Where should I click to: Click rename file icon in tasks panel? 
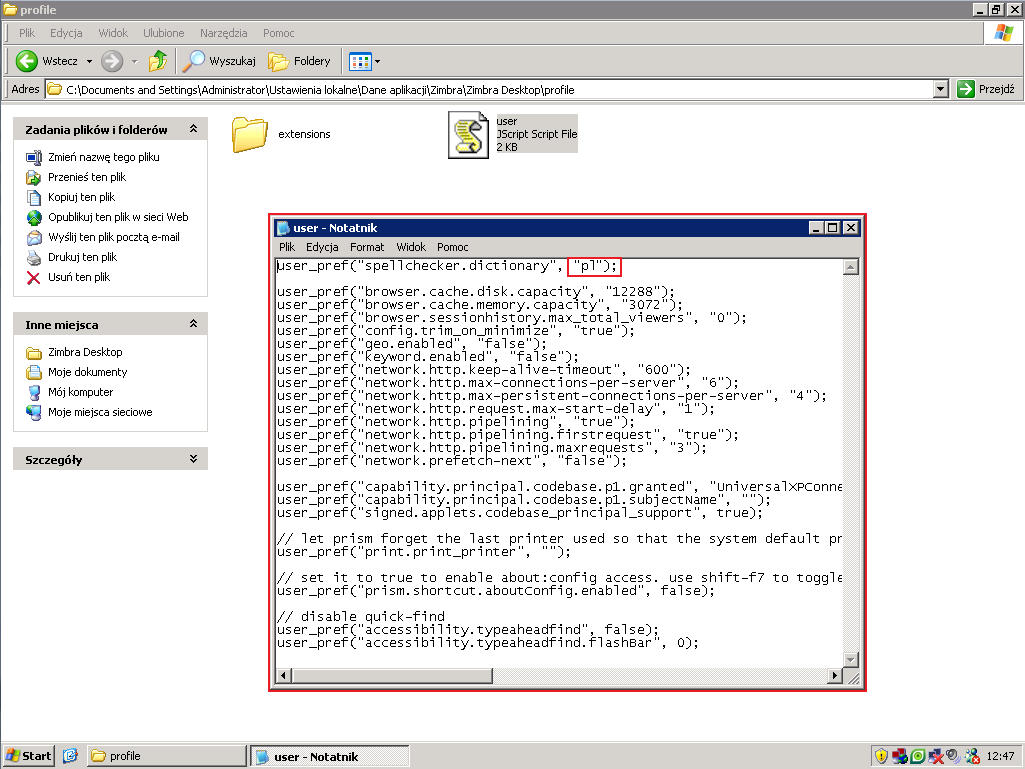click(x=34, y=157)
